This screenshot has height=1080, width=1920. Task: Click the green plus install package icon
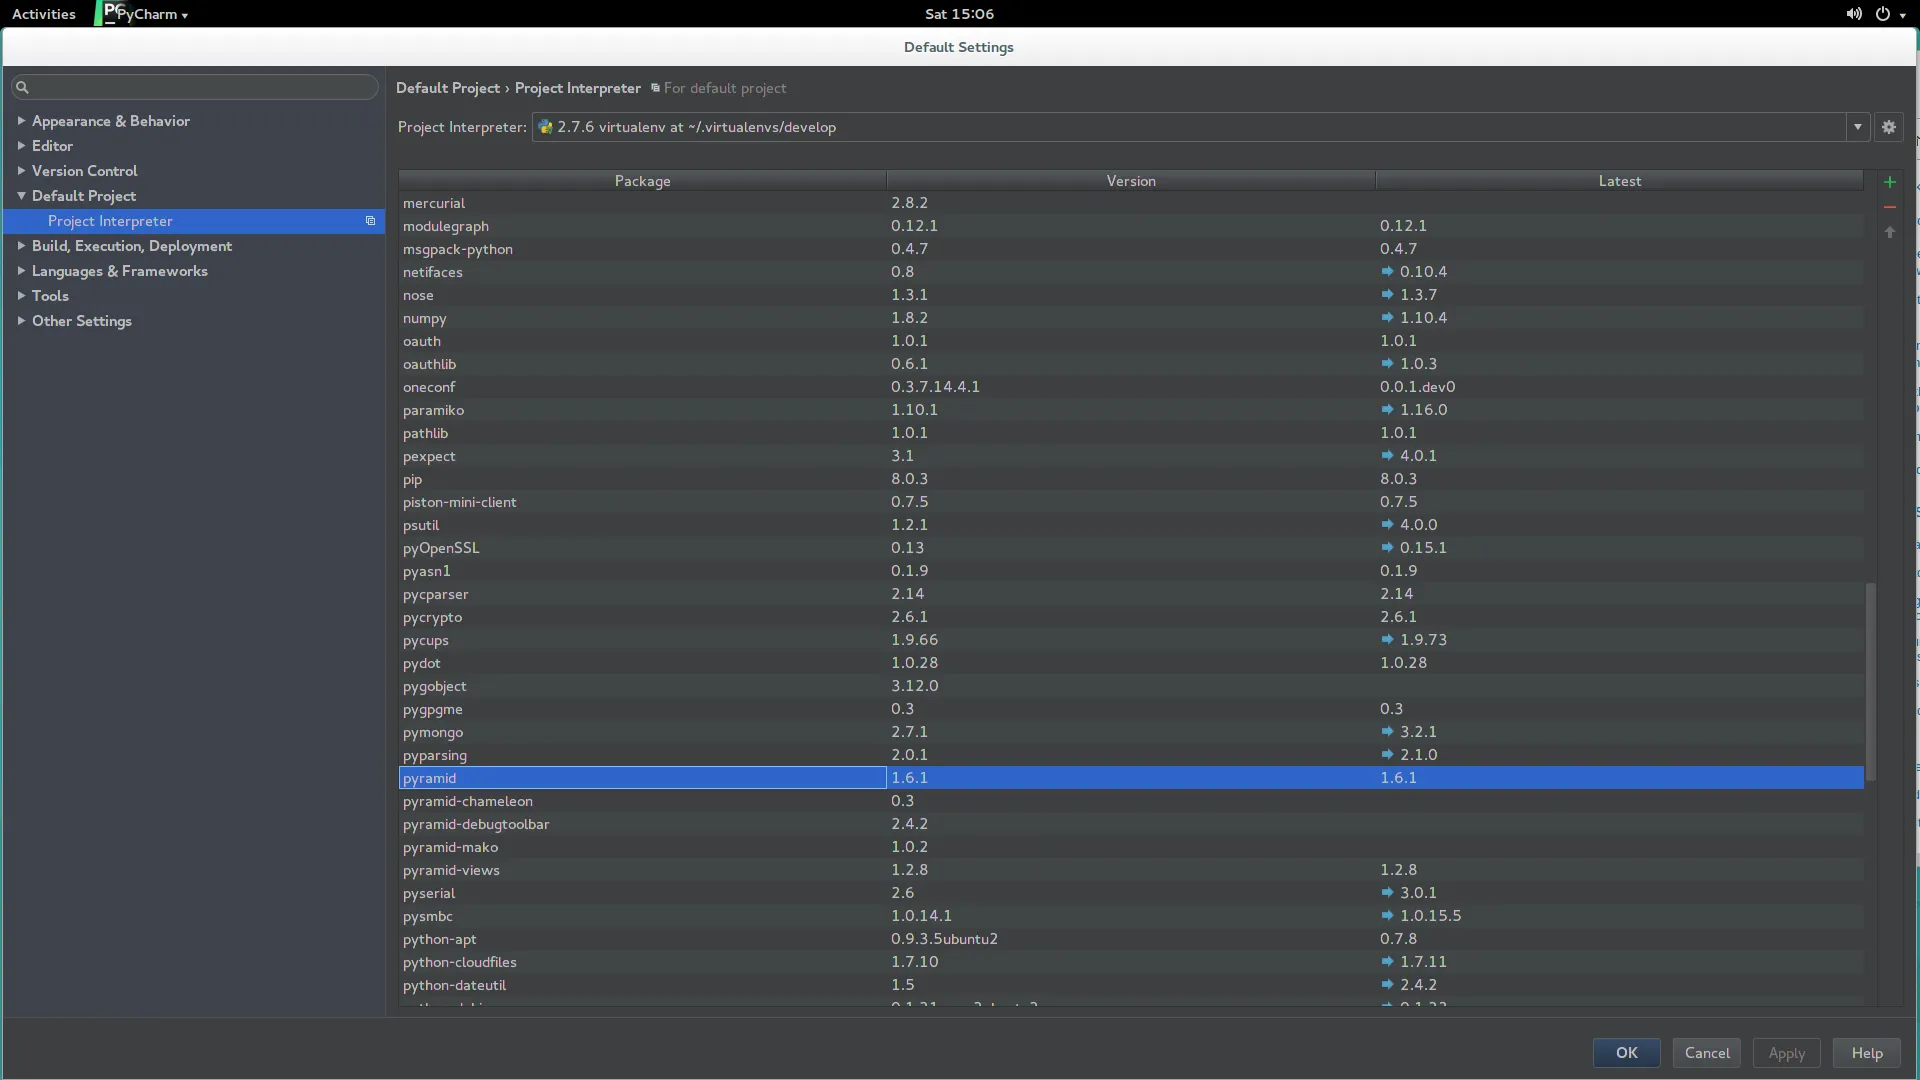(1889, 182)
